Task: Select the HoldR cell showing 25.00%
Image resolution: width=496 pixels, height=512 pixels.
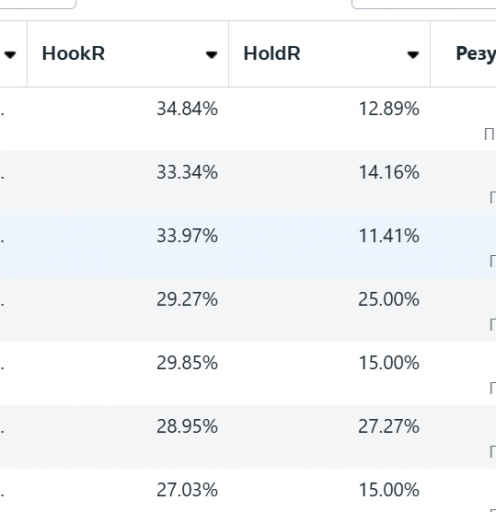Action: click(389, 299)
